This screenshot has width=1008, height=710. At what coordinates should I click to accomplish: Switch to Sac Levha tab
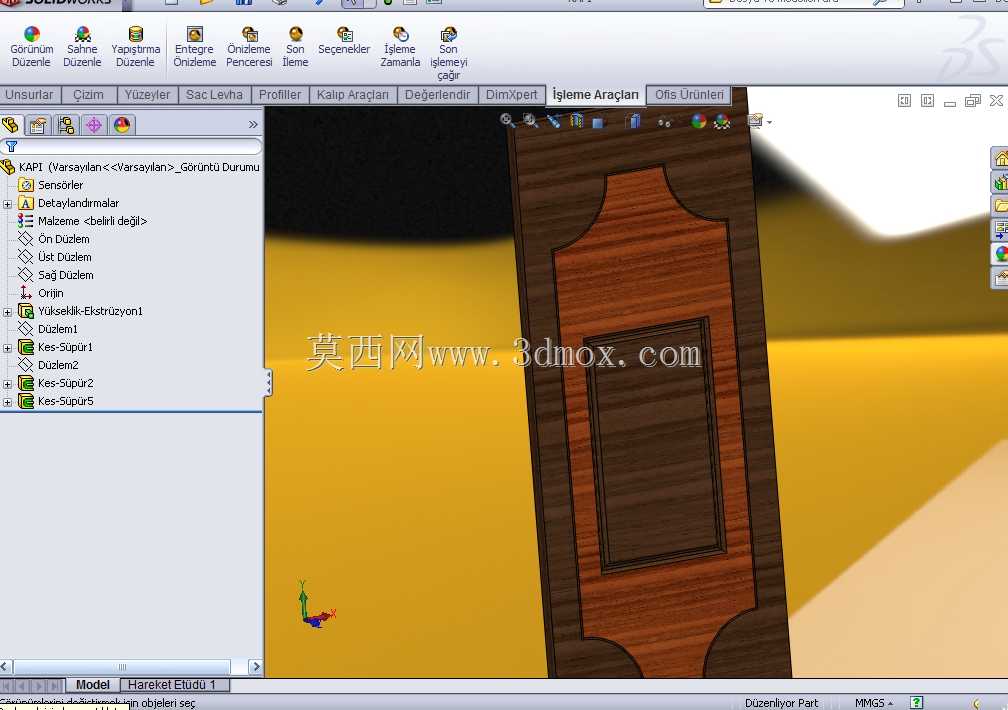[214, 95]
